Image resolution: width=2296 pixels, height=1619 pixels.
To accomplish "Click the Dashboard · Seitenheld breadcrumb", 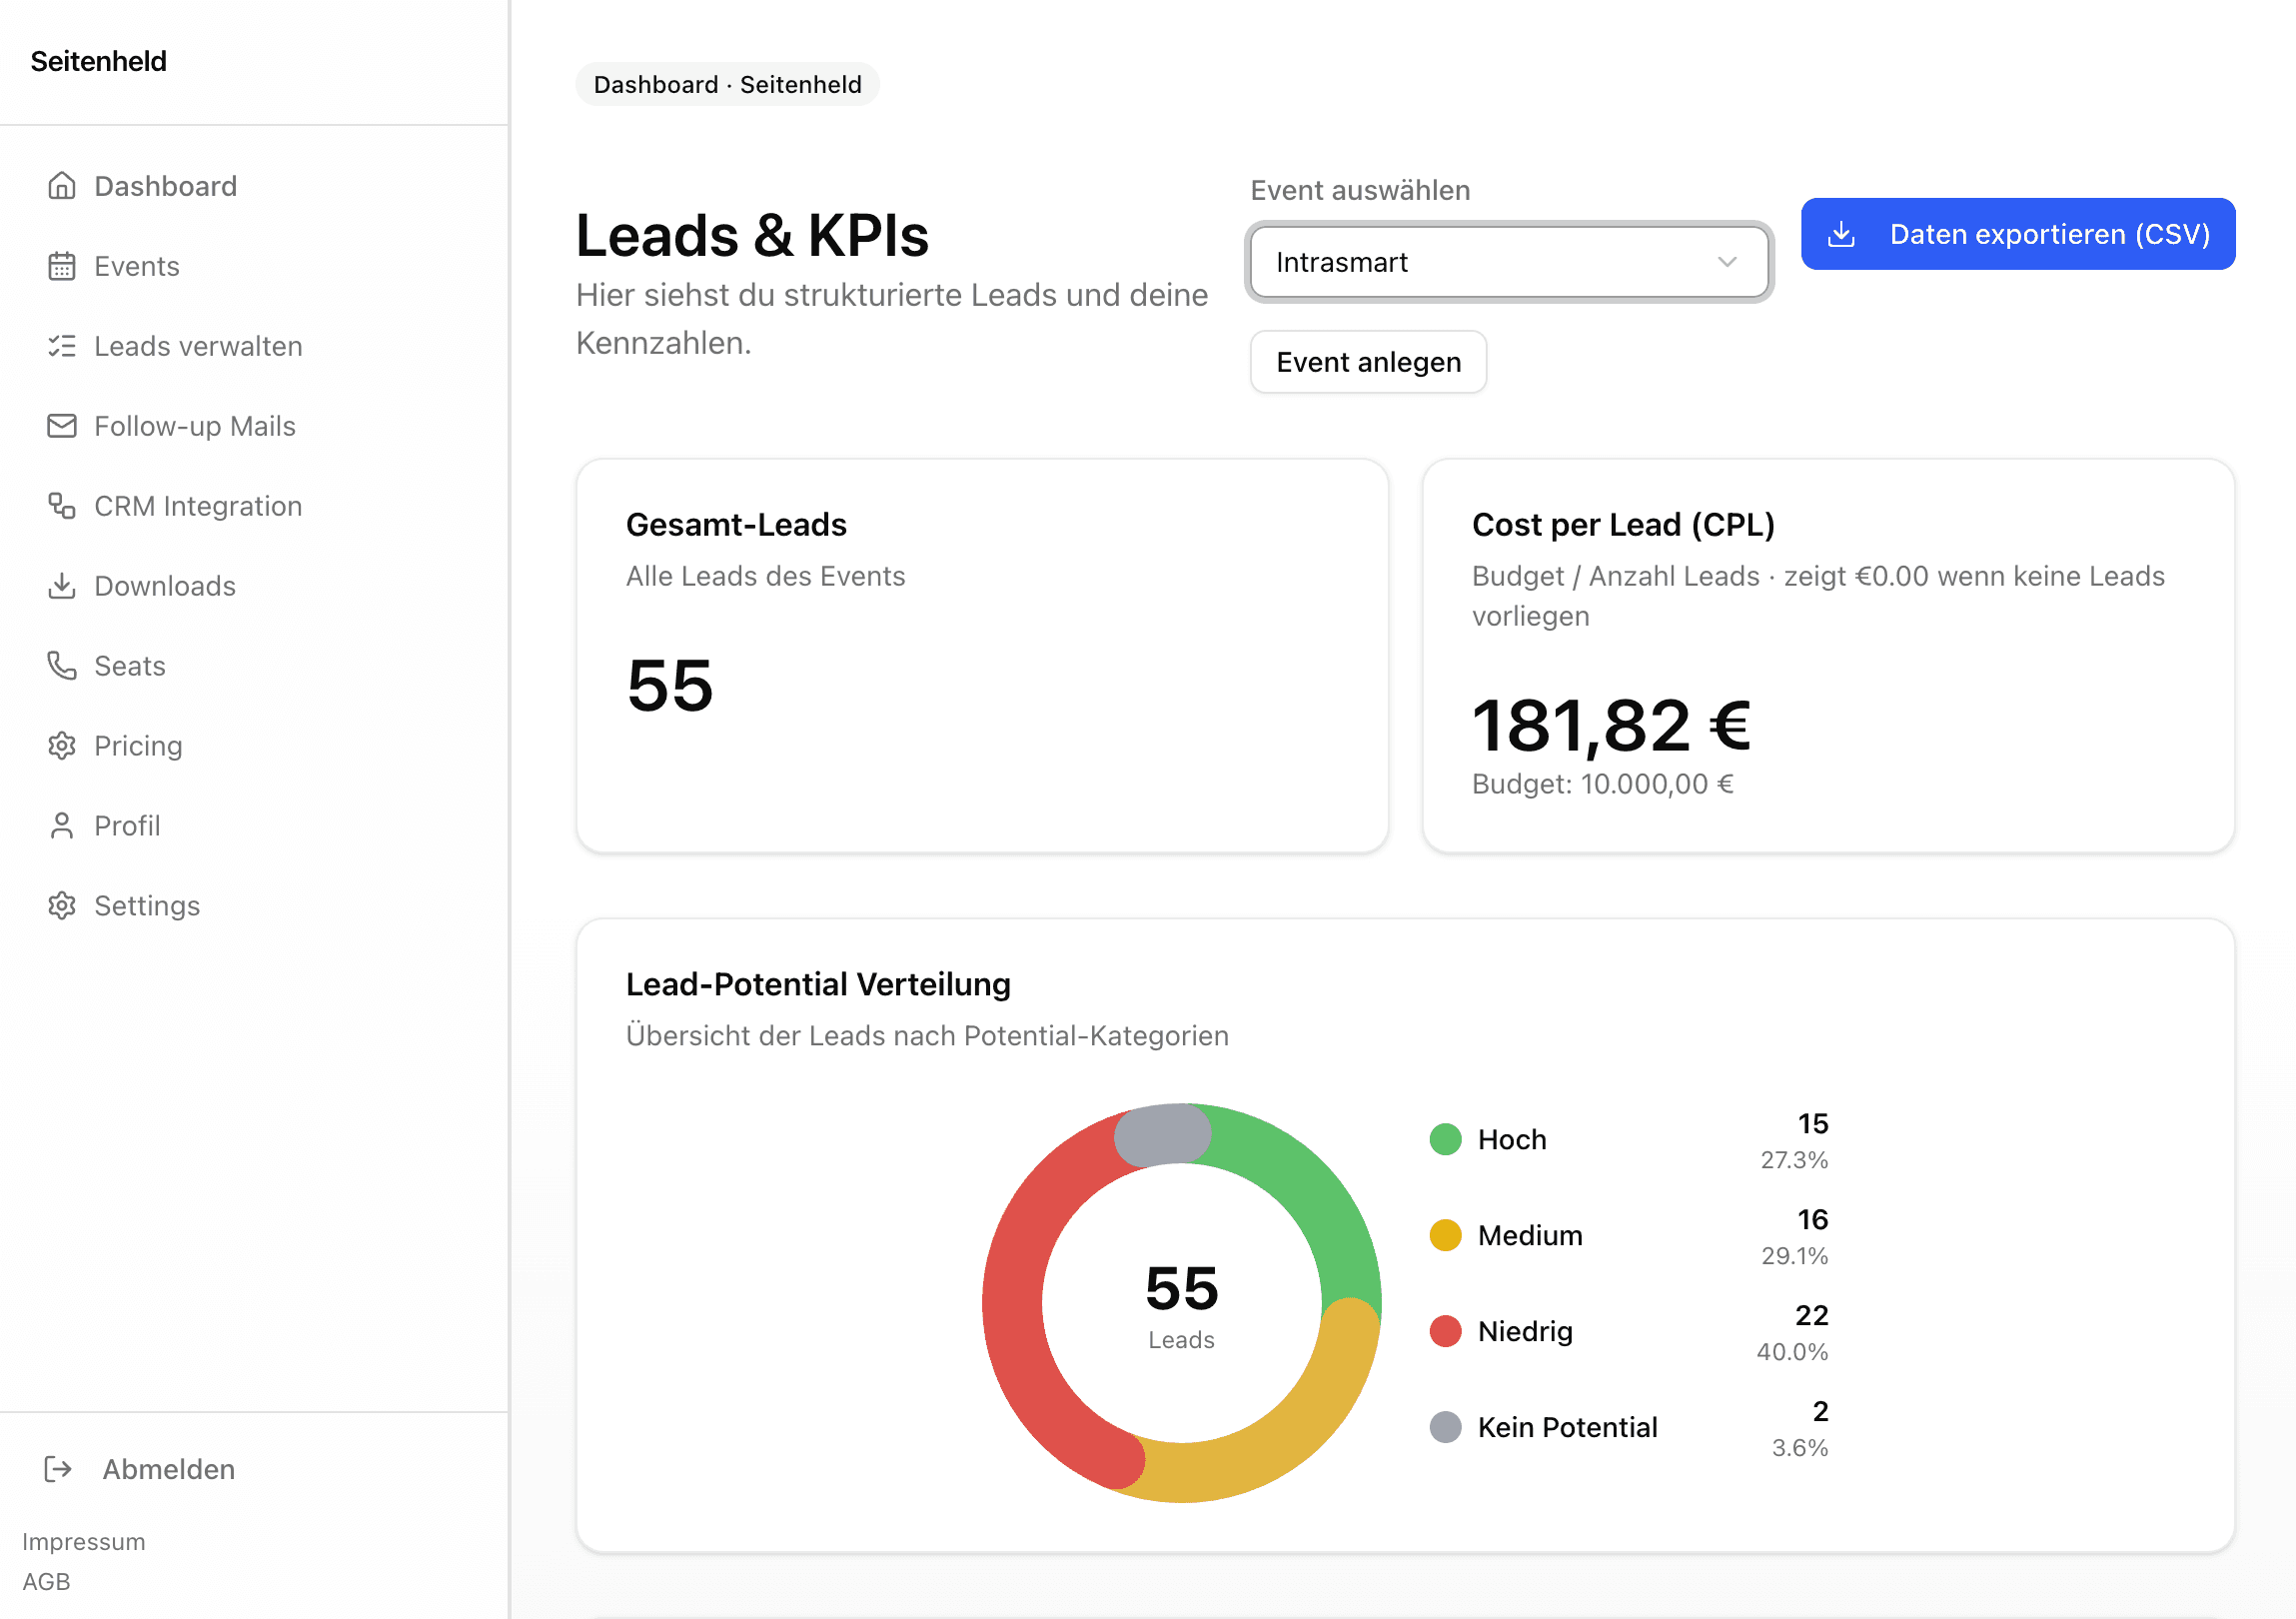I will pyautogui.click(x=727, y=84).
